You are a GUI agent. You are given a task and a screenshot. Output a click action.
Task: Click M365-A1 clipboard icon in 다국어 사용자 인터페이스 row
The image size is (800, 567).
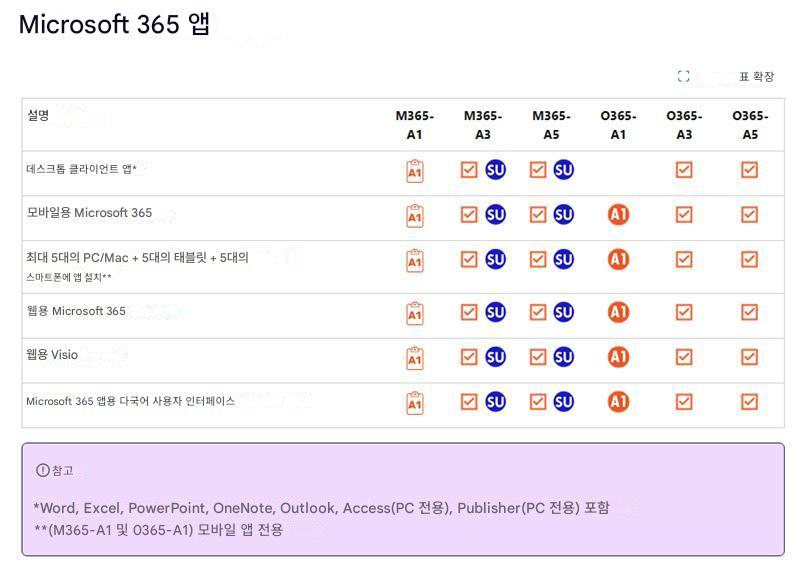[x=415, y=403]
